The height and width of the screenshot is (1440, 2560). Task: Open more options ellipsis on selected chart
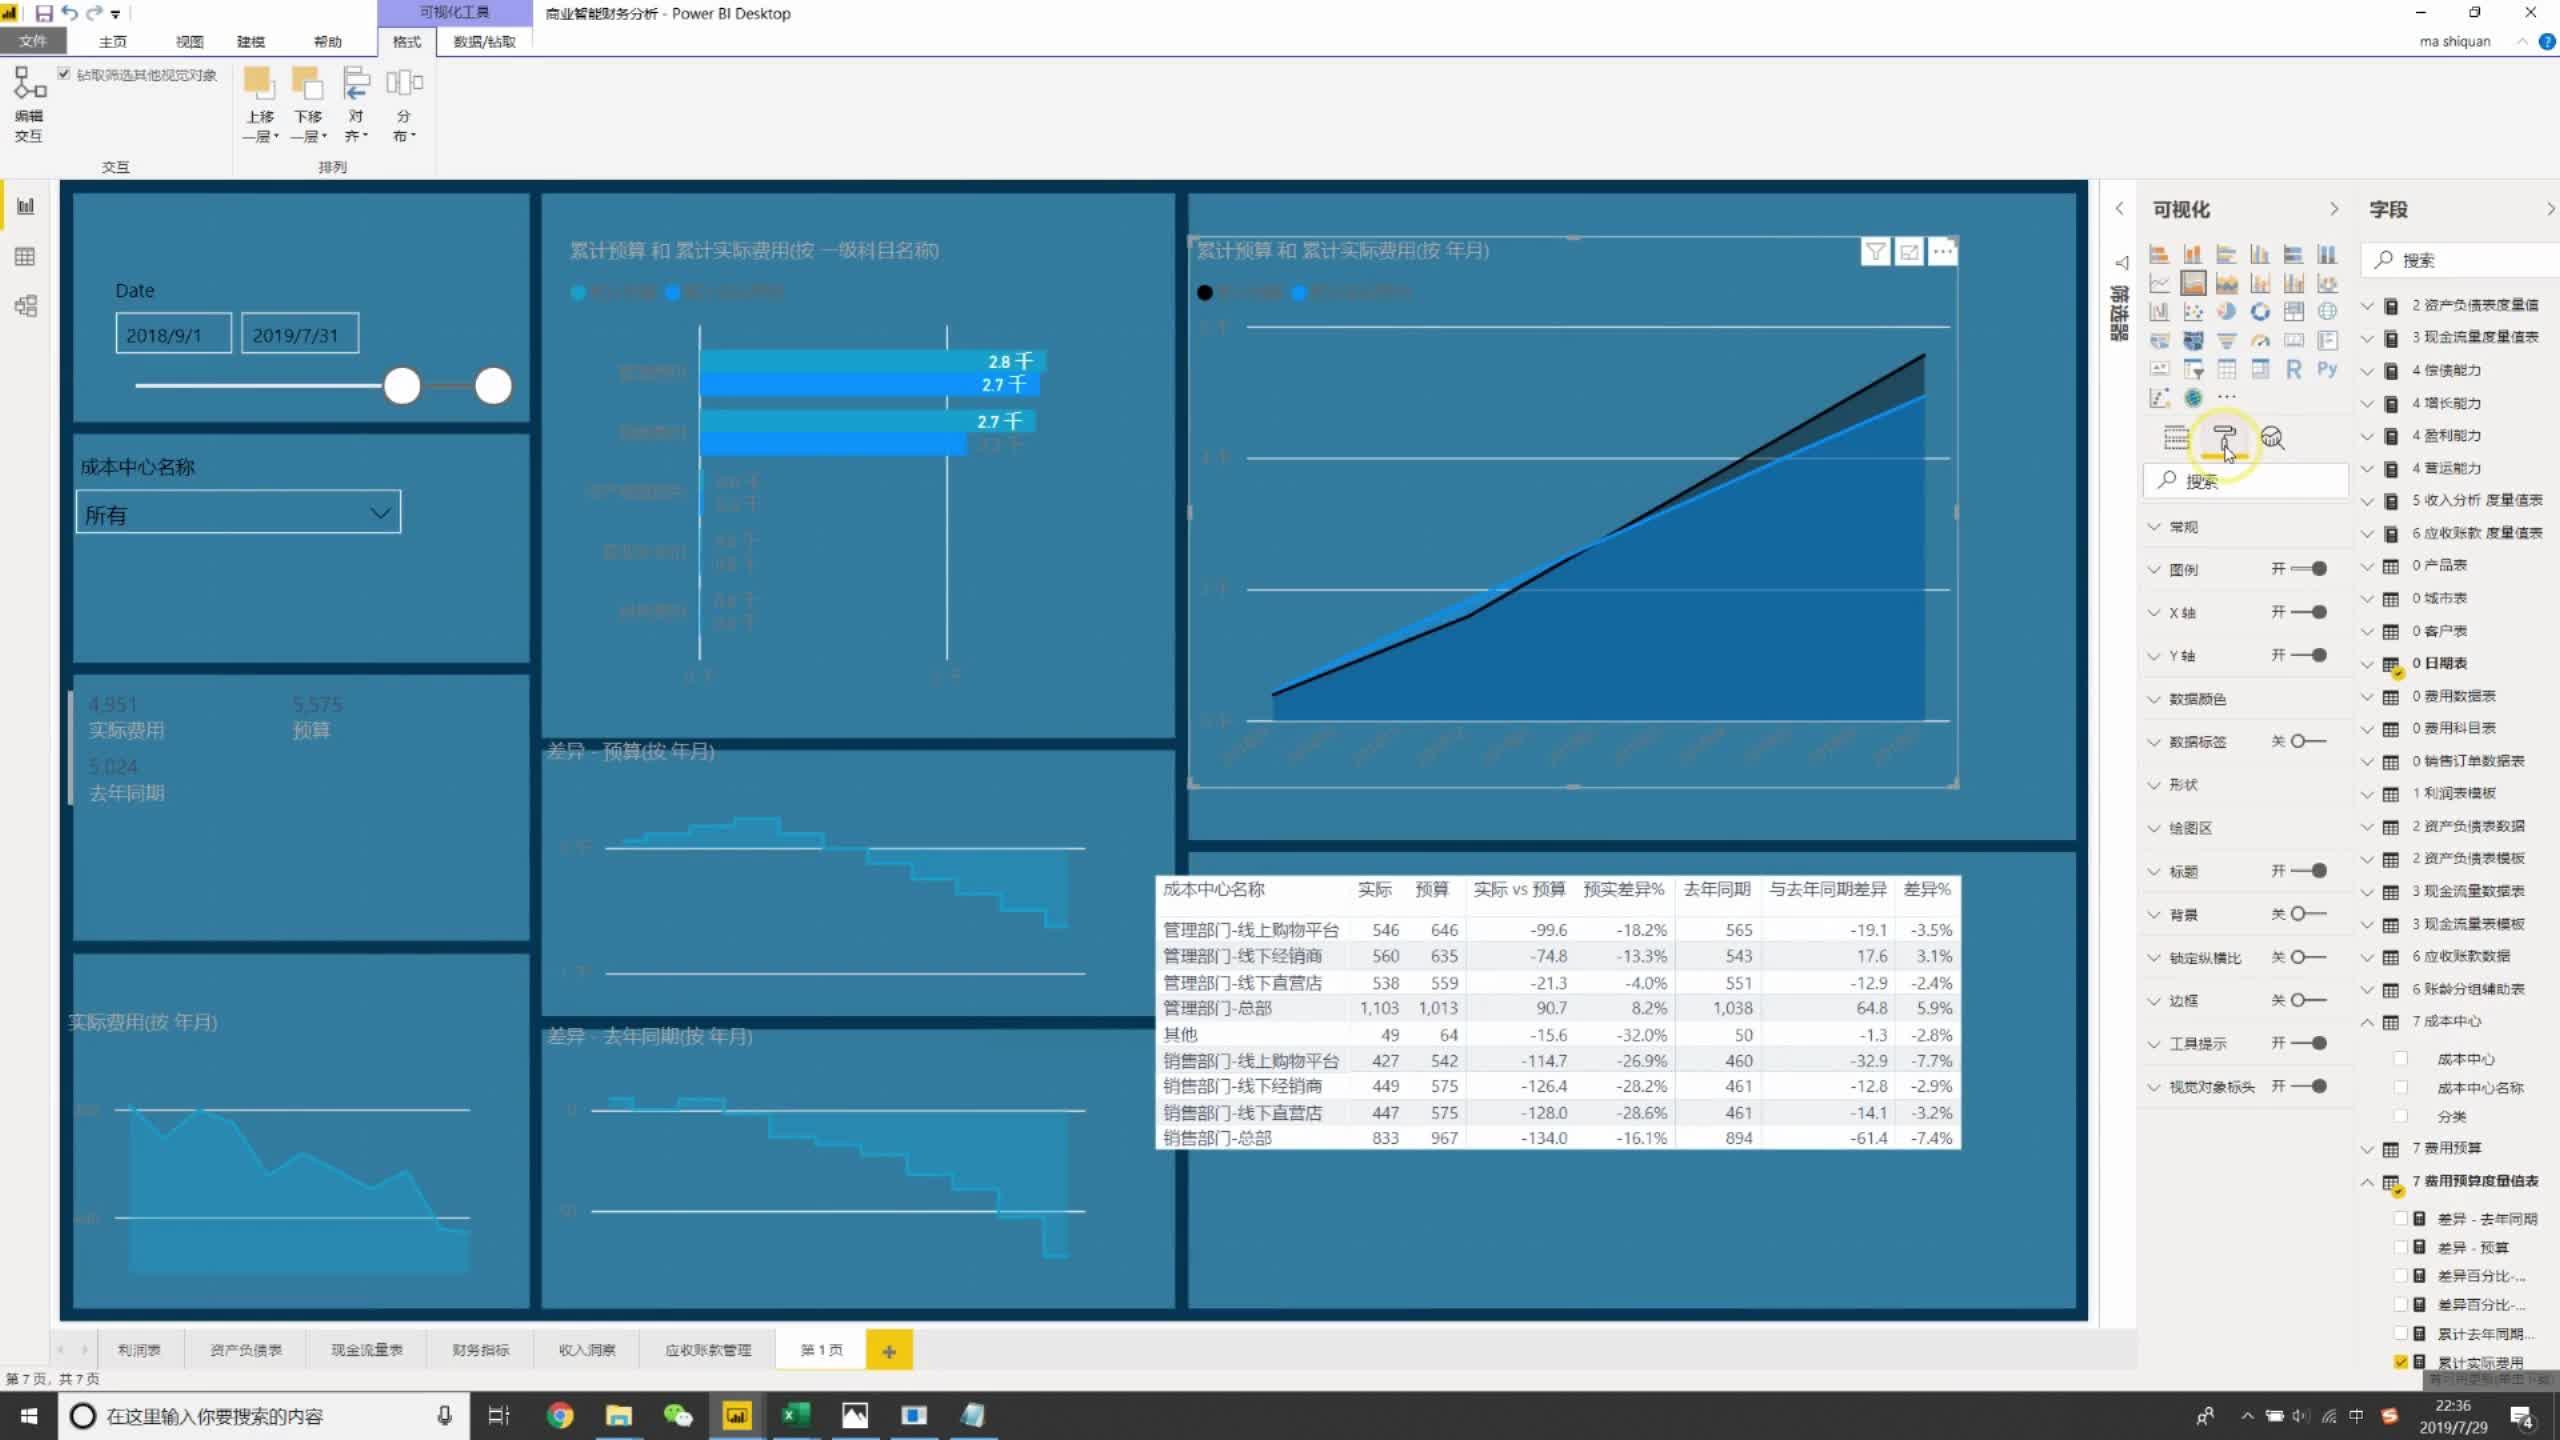point(1942,252)
